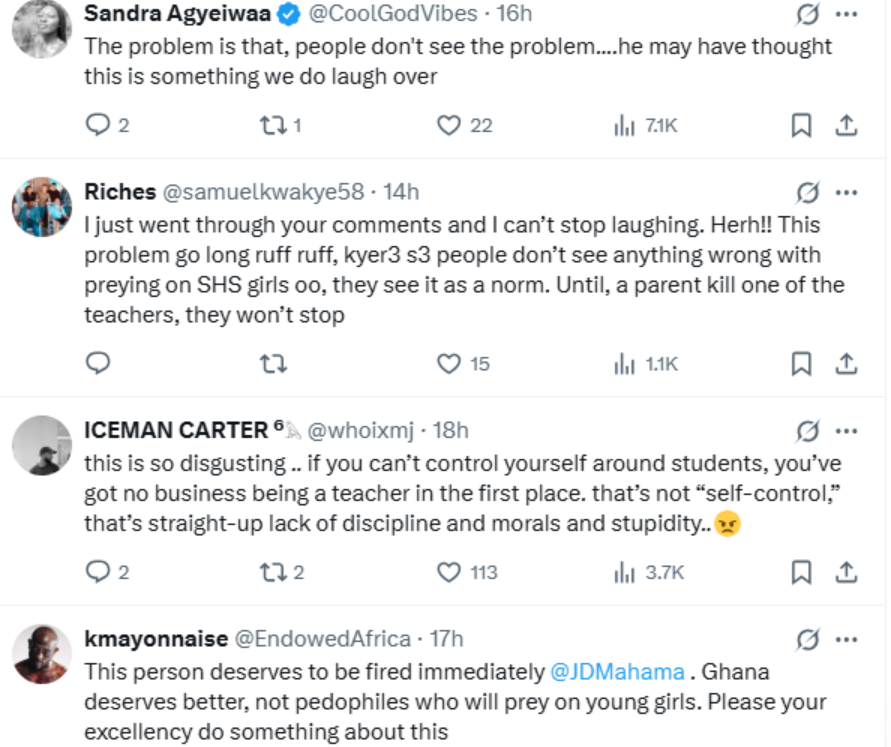
Task: Repost Sandra Agyeiwaa's tweet
Action: coord(273,125)
